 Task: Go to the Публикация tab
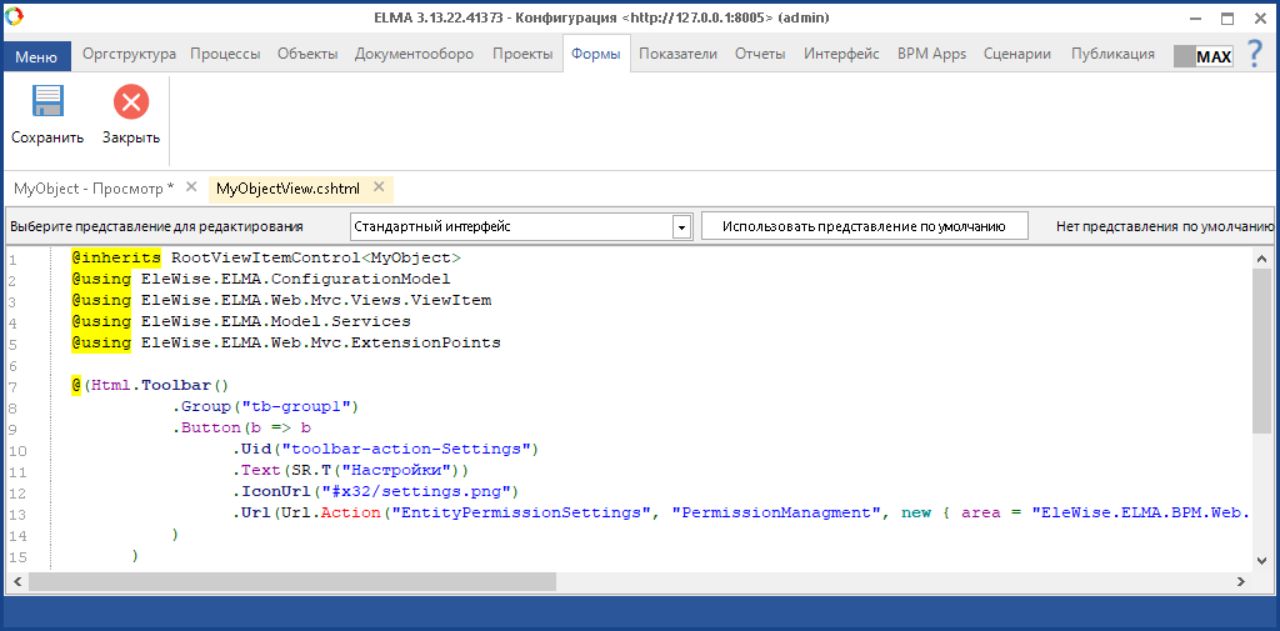(1113, 54)
